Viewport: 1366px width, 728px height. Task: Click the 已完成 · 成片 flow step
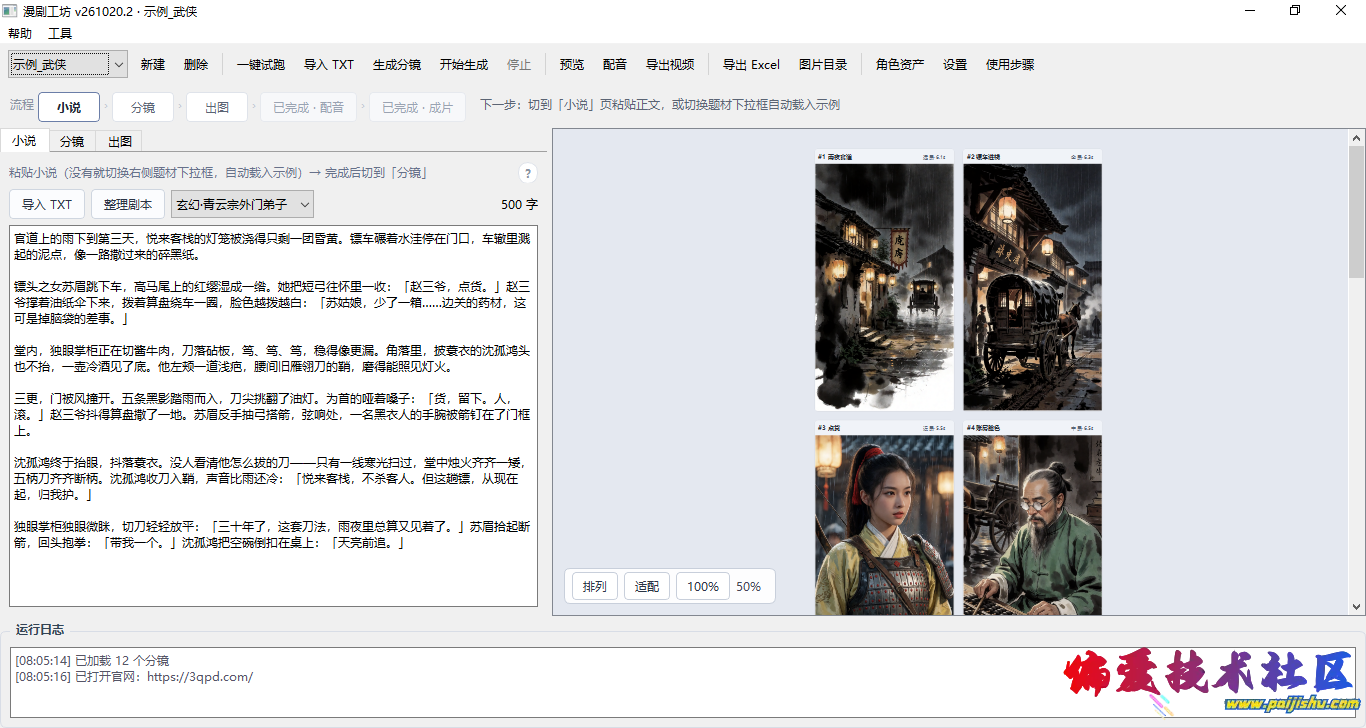click(x=417, y=107)
